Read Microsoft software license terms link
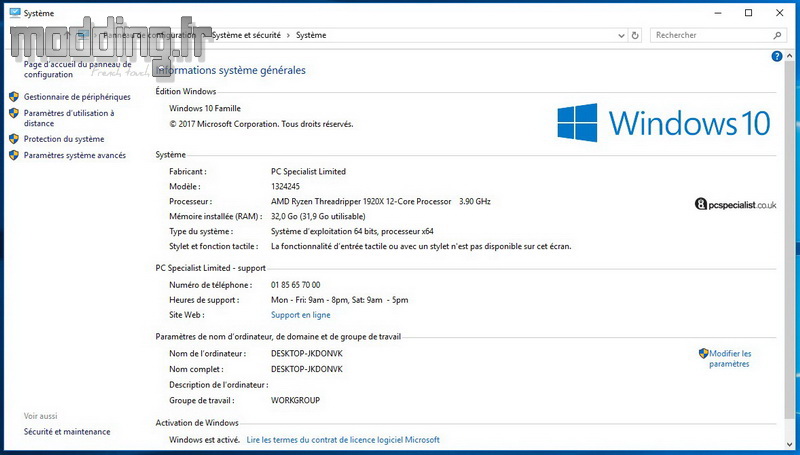The height and width of the screenshot is (455, 800). 343,440
